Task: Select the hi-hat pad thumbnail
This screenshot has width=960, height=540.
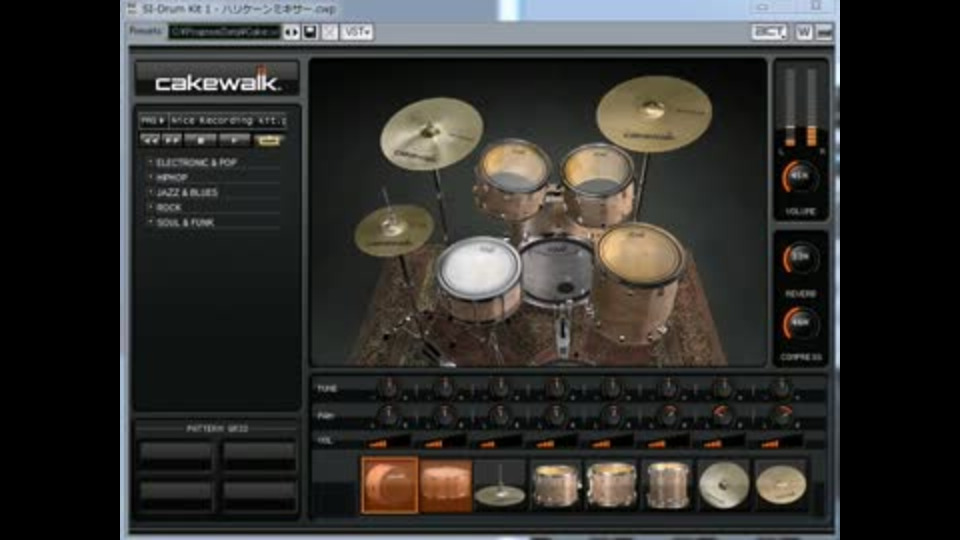Action: (500, 484)
